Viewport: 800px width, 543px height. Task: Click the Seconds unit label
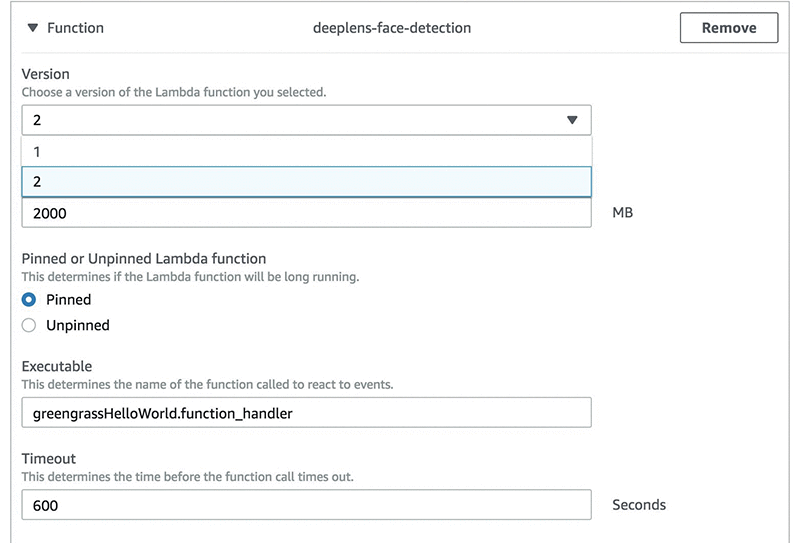(x=638, y=505)
